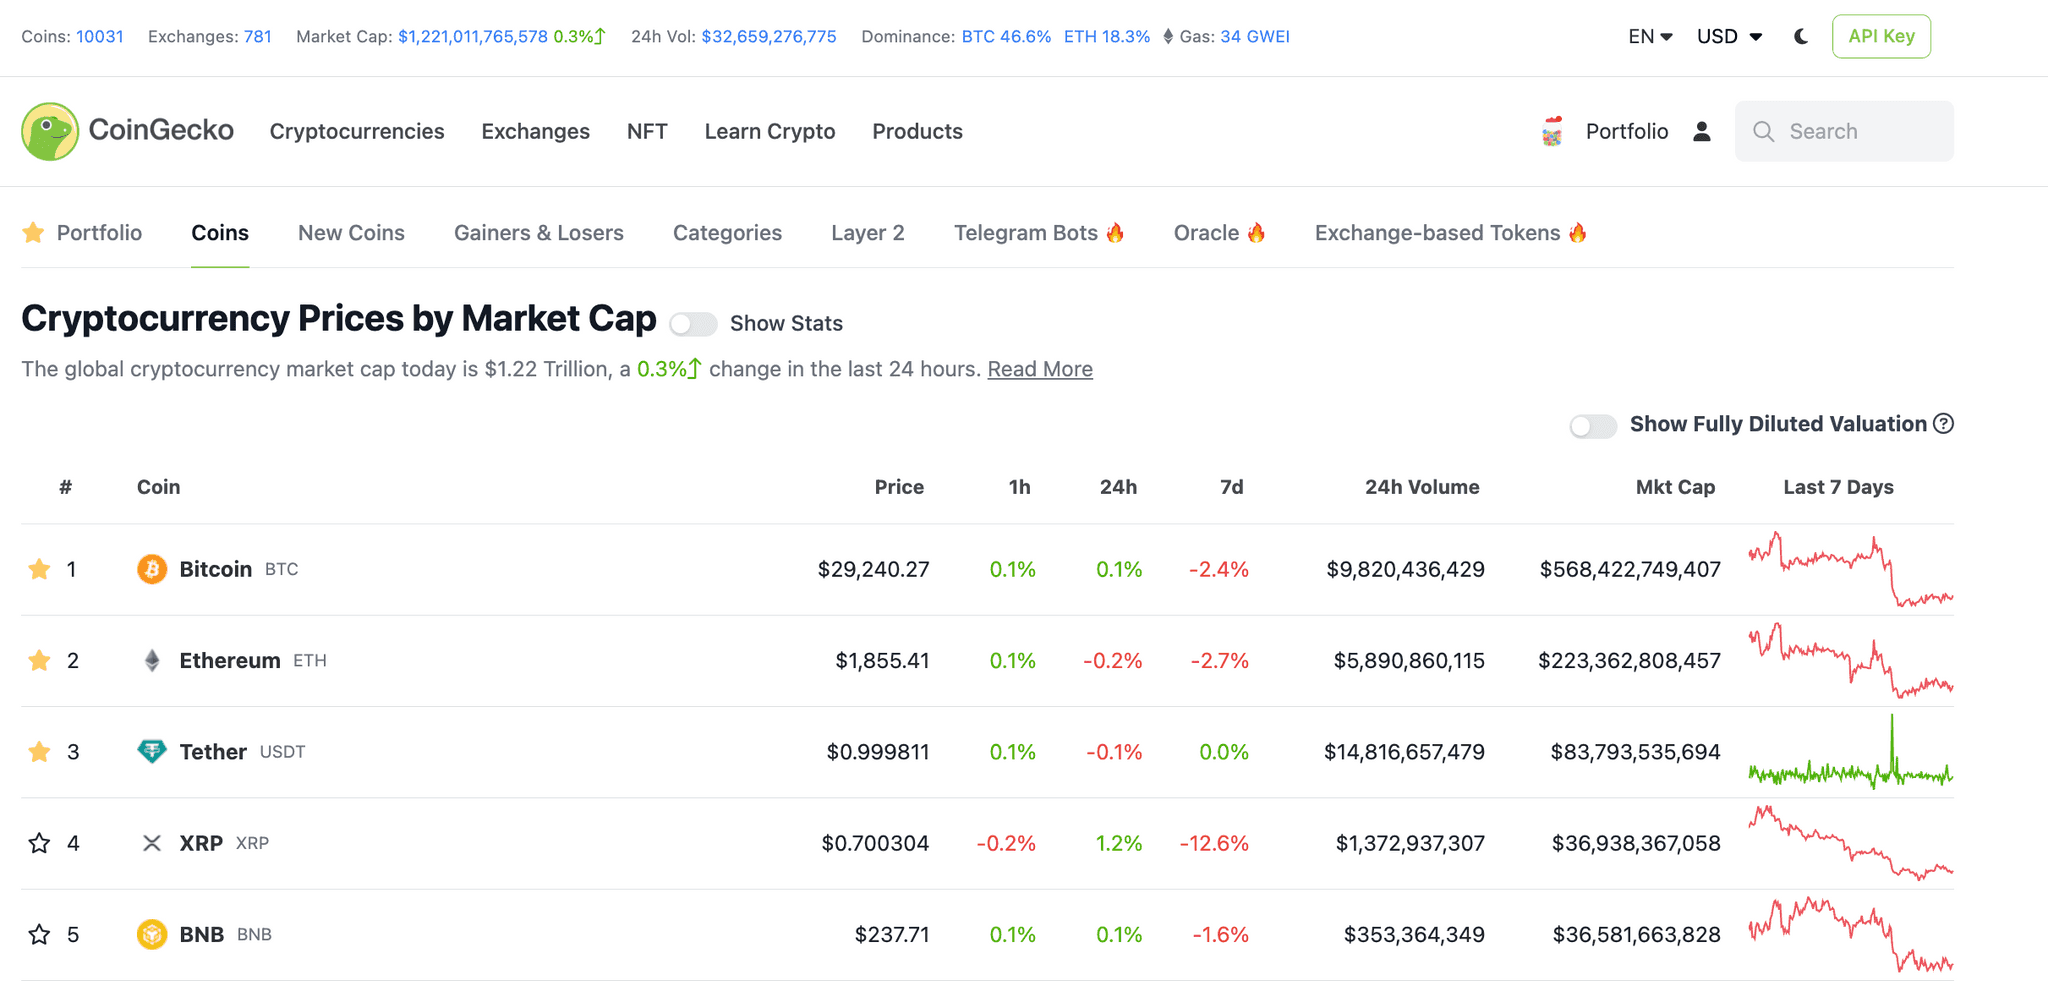
Task: Switch to the New Coins tab
Action: click(x=350, y=232)
